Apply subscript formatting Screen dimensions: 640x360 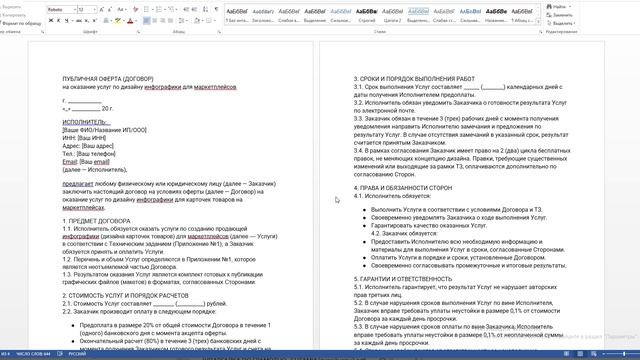pos(87,20)
